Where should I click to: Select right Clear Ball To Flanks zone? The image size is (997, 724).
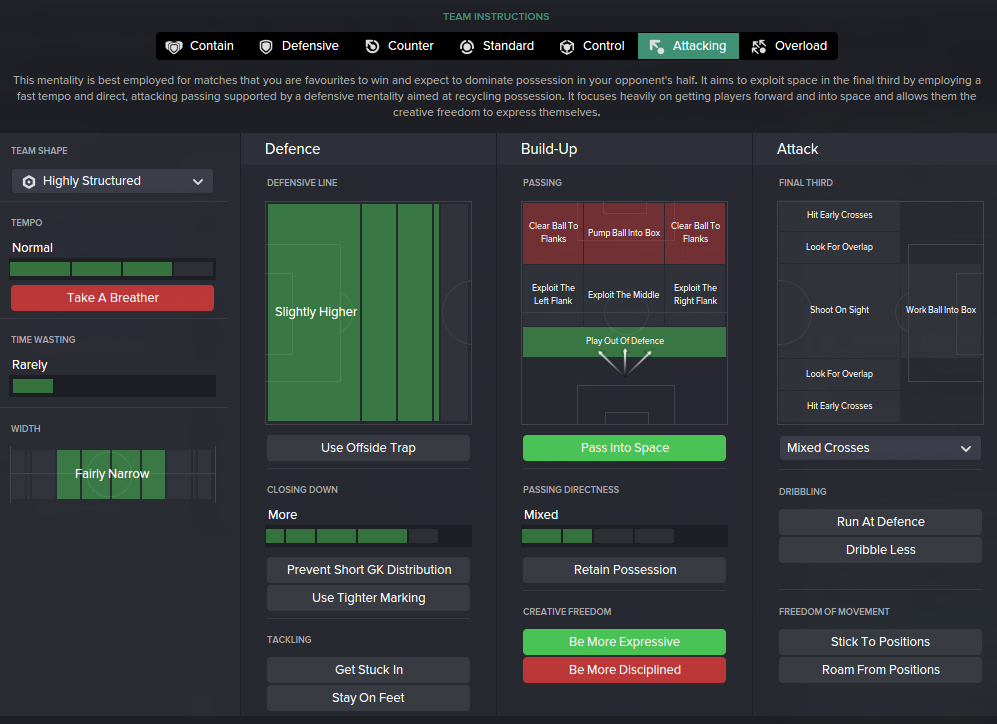point(695,233)
